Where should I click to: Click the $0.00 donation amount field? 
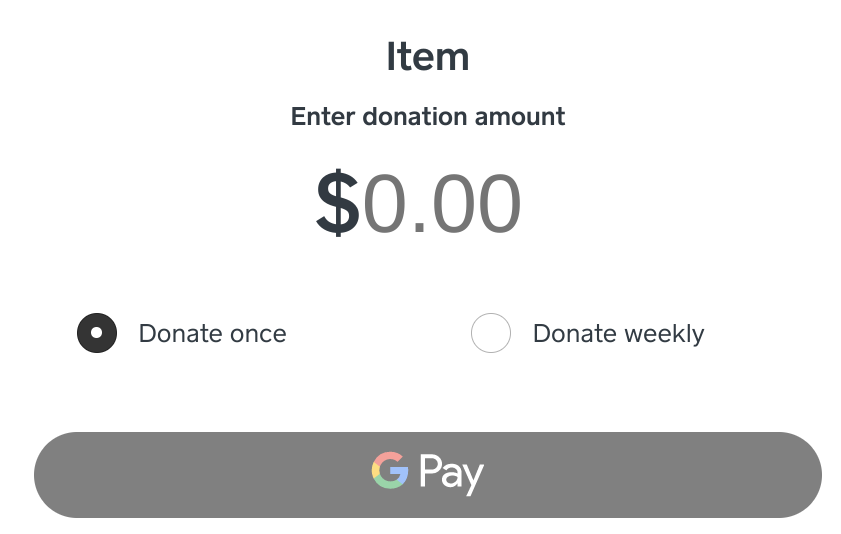tap(418, 203)
